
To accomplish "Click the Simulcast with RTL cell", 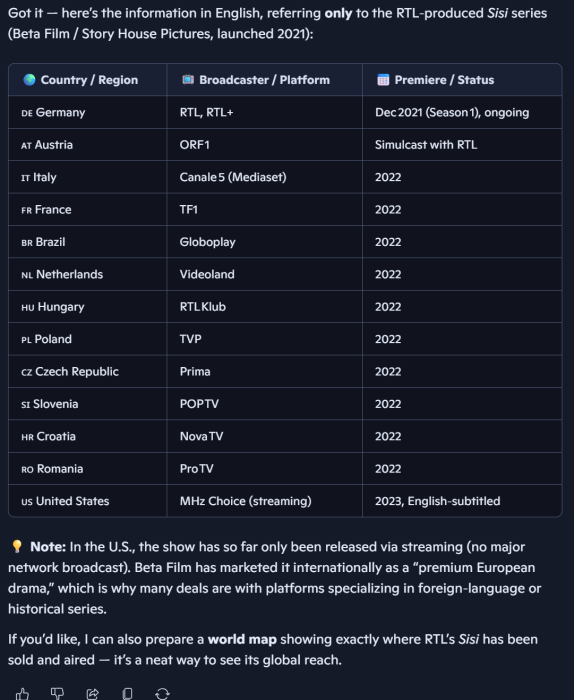I will pos(462,145).
